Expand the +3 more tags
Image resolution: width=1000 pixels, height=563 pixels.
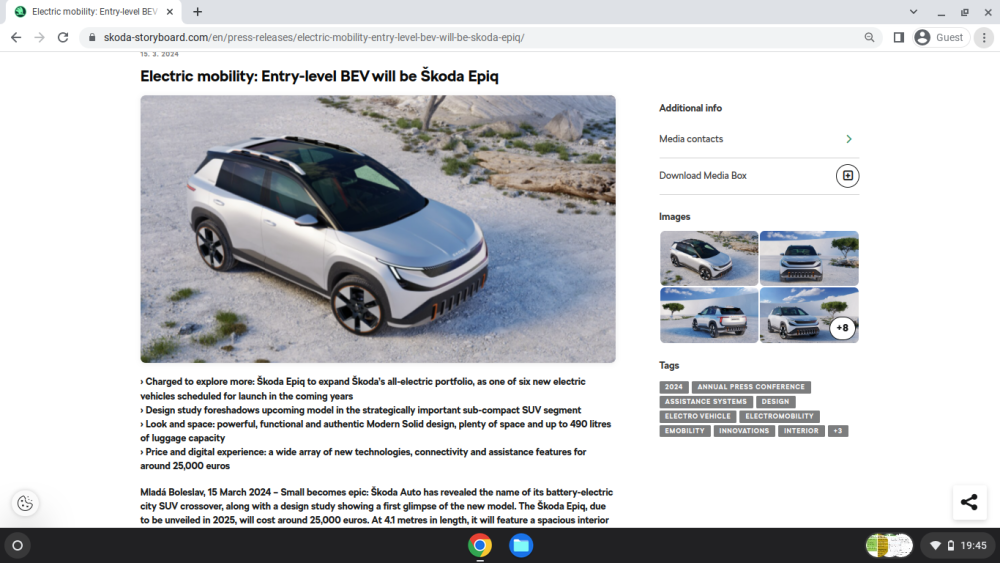tap(838, 431)
